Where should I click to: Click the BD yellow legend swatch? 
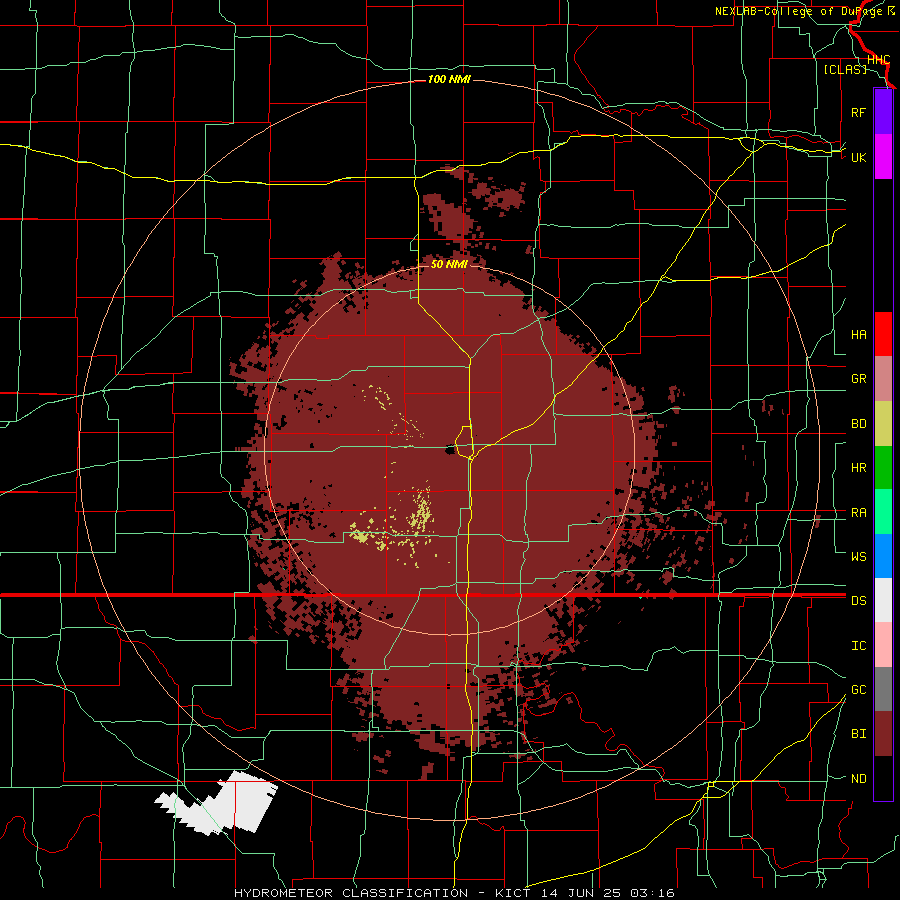883,424
